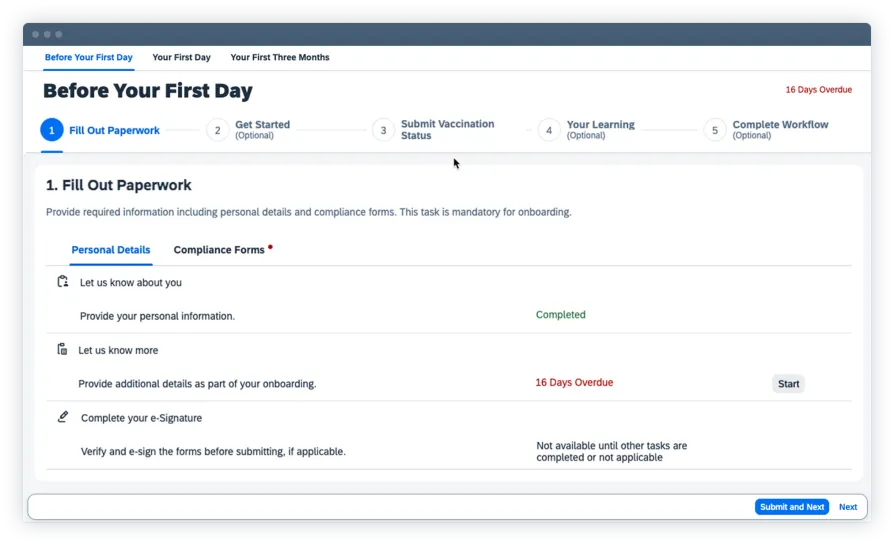Click the red 16 Days Overdue header notice
The image size is (894, 545).
(819, 90)
